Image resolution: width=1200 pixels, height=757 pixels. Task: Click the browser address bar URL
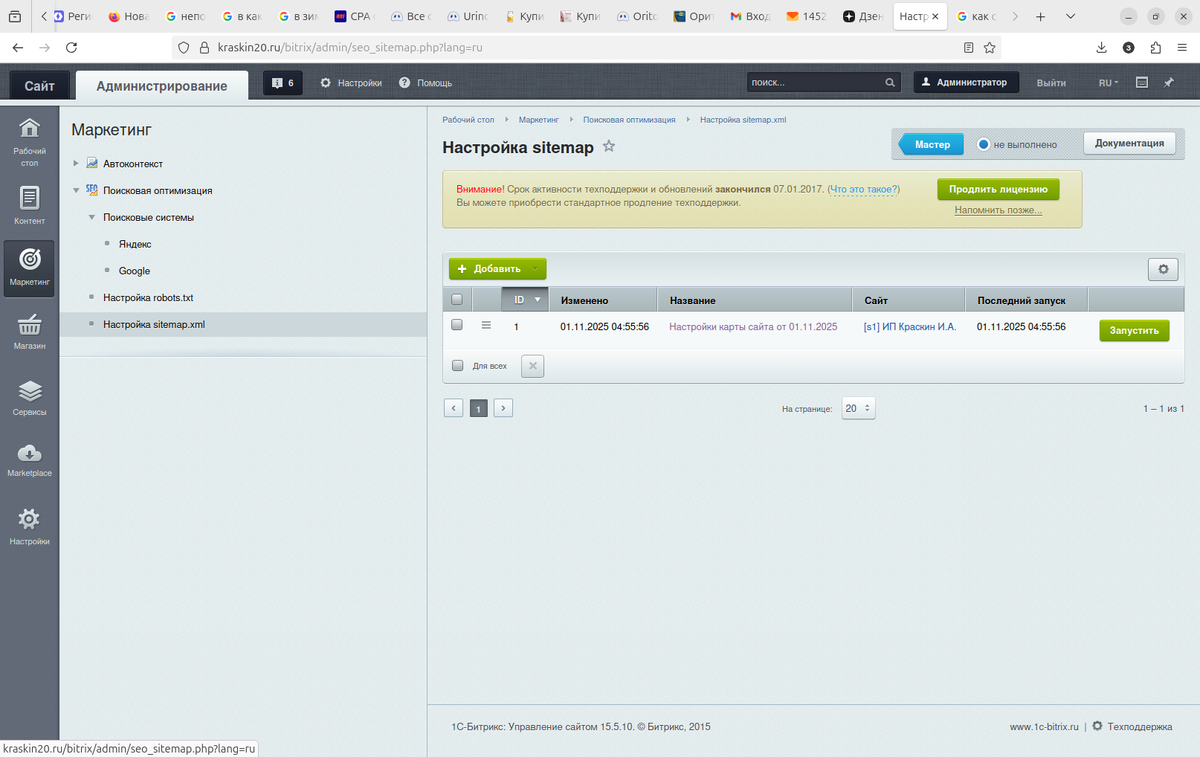350,47
